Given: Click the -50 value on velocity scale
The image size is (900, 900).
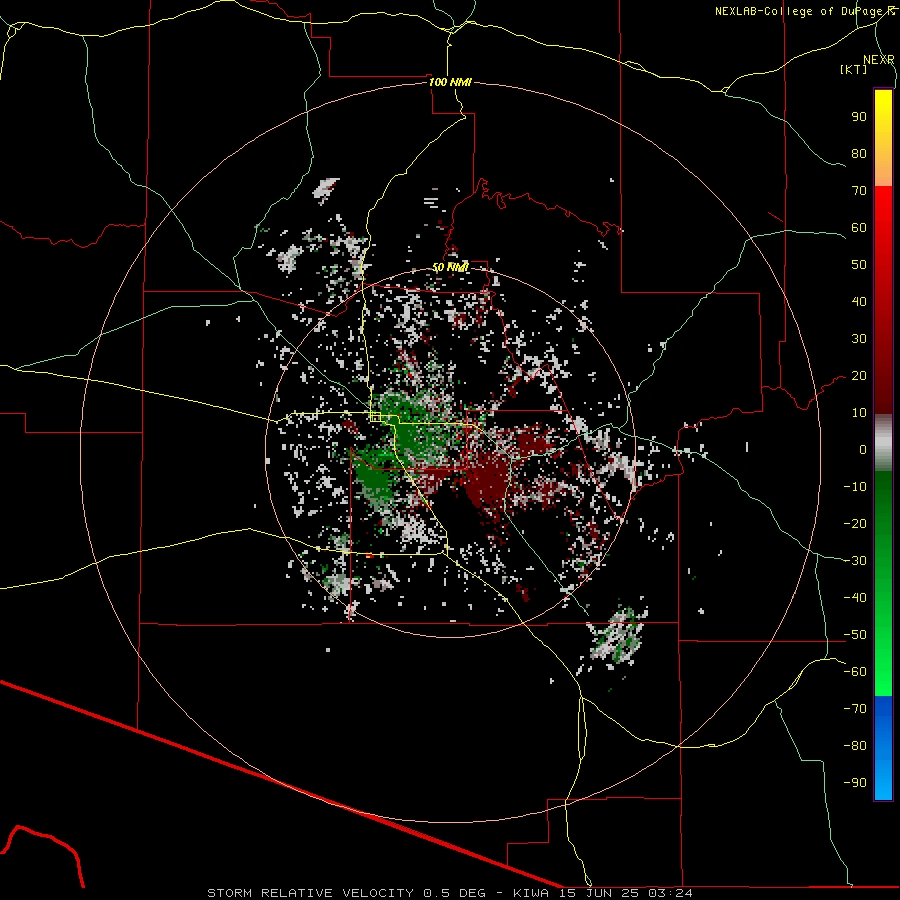Looking at the screenshot, I should [855, 635].
